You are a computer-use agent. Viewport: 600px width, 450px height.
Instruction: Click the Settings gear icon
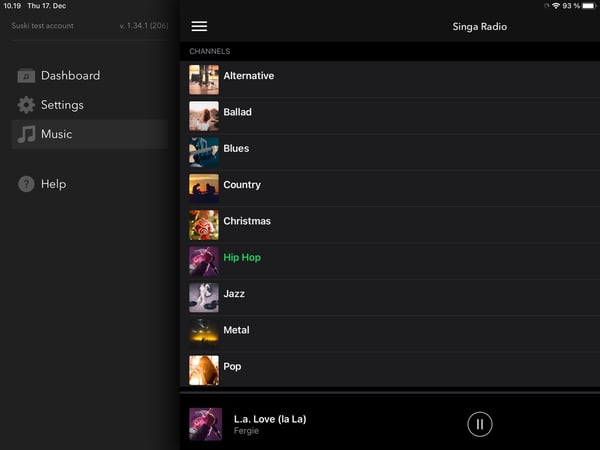pos(26,105)
